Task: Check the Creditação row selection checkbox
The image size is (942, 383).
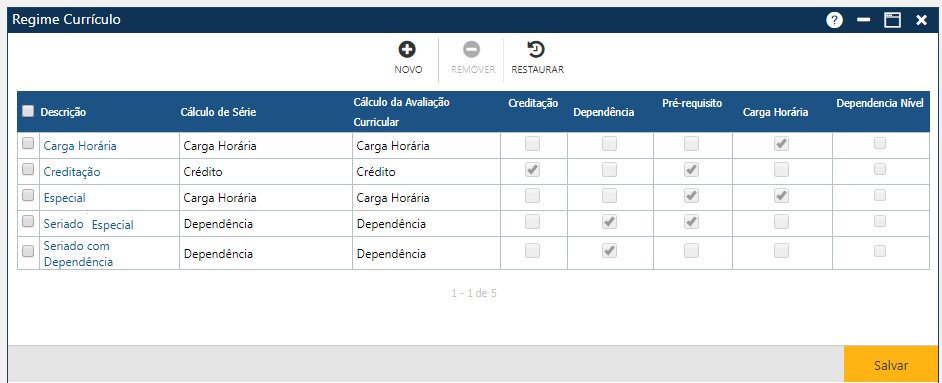Action: 28,169
